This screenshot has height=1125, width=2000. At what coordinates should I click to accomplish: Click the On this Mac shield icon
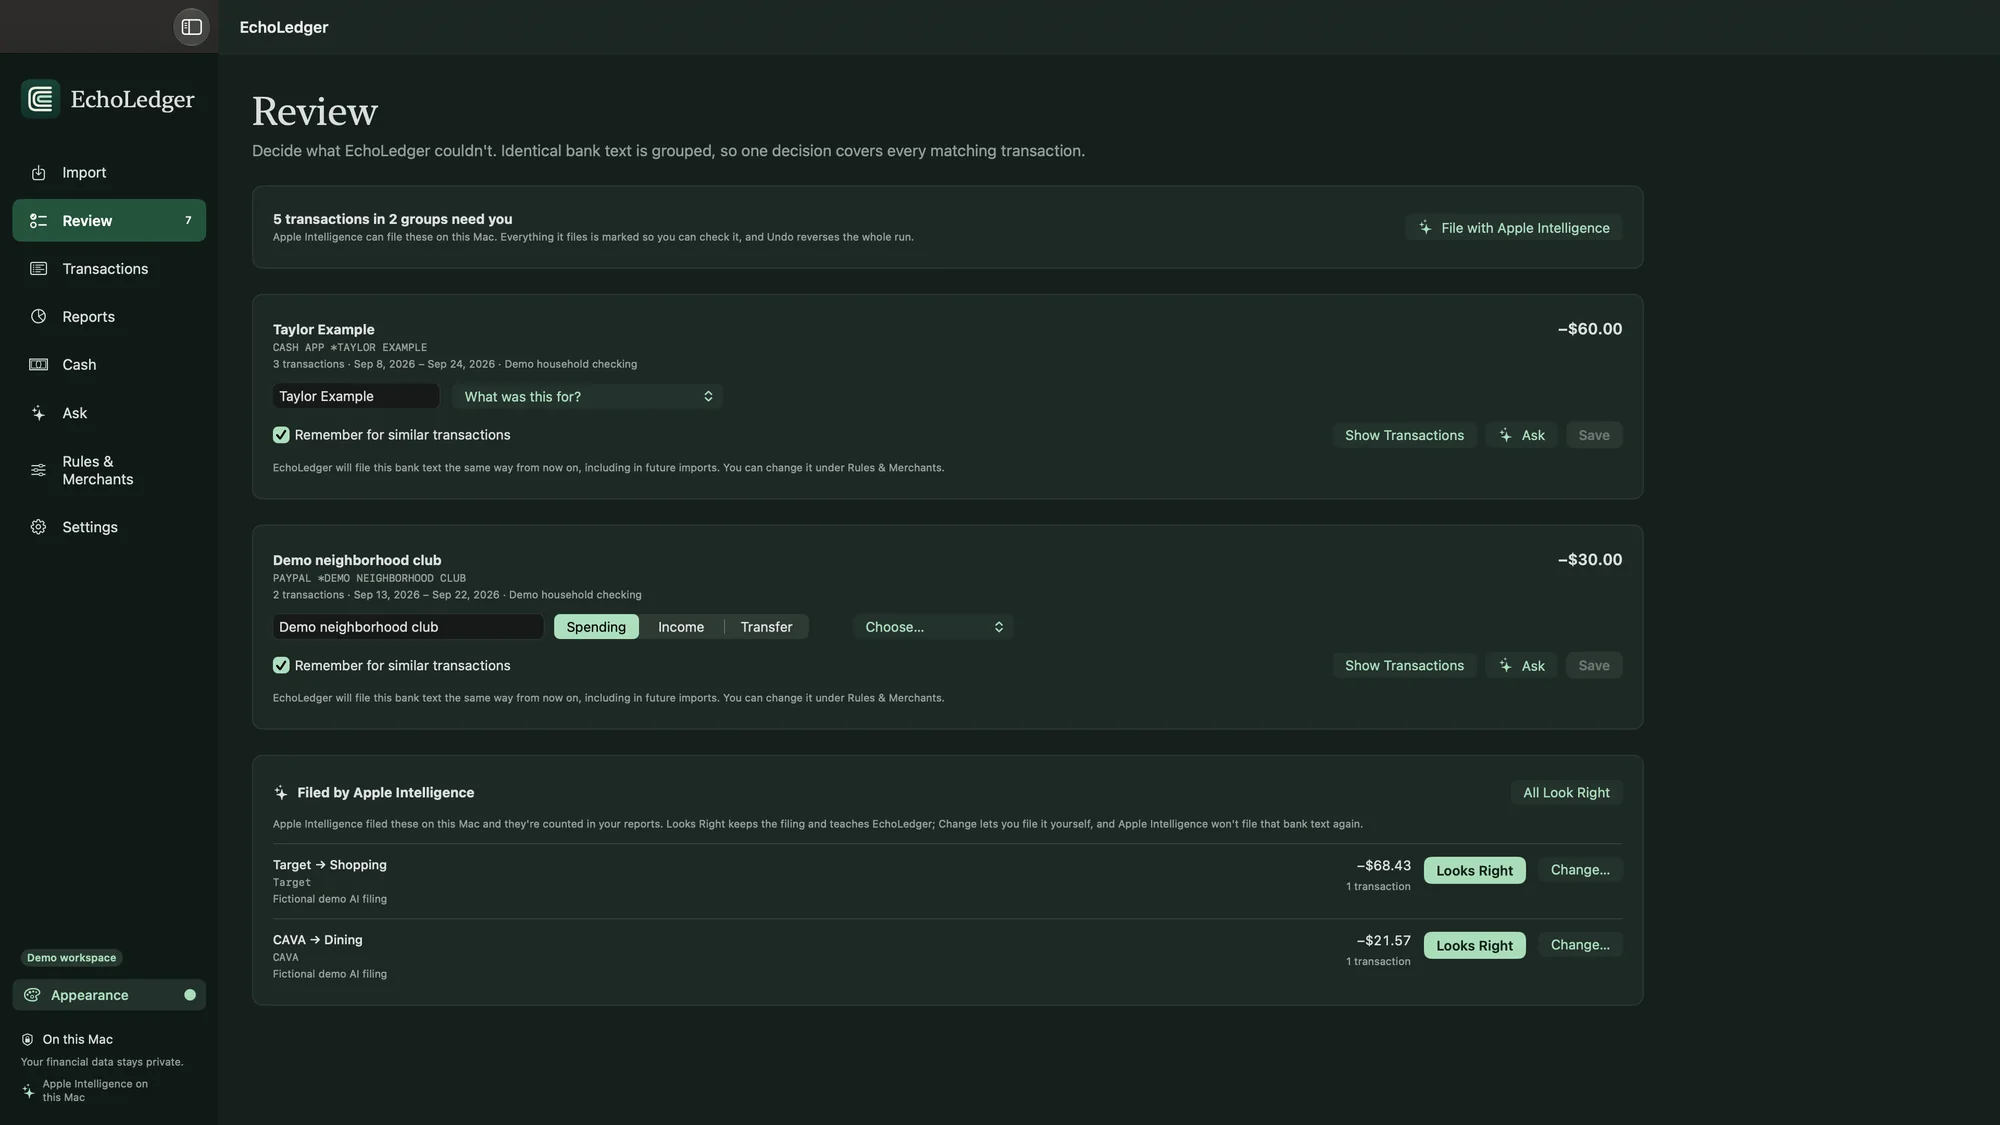27,1040
